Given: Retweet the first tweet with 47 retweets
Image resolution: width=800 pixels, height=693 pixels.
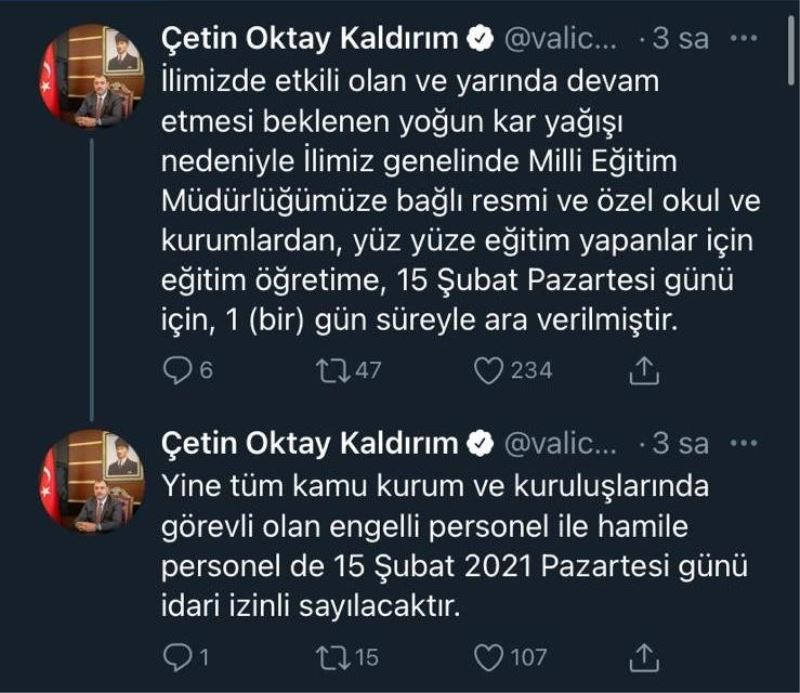Looking at the screenshot, I should pyautogui.click(x=326, y=371).
